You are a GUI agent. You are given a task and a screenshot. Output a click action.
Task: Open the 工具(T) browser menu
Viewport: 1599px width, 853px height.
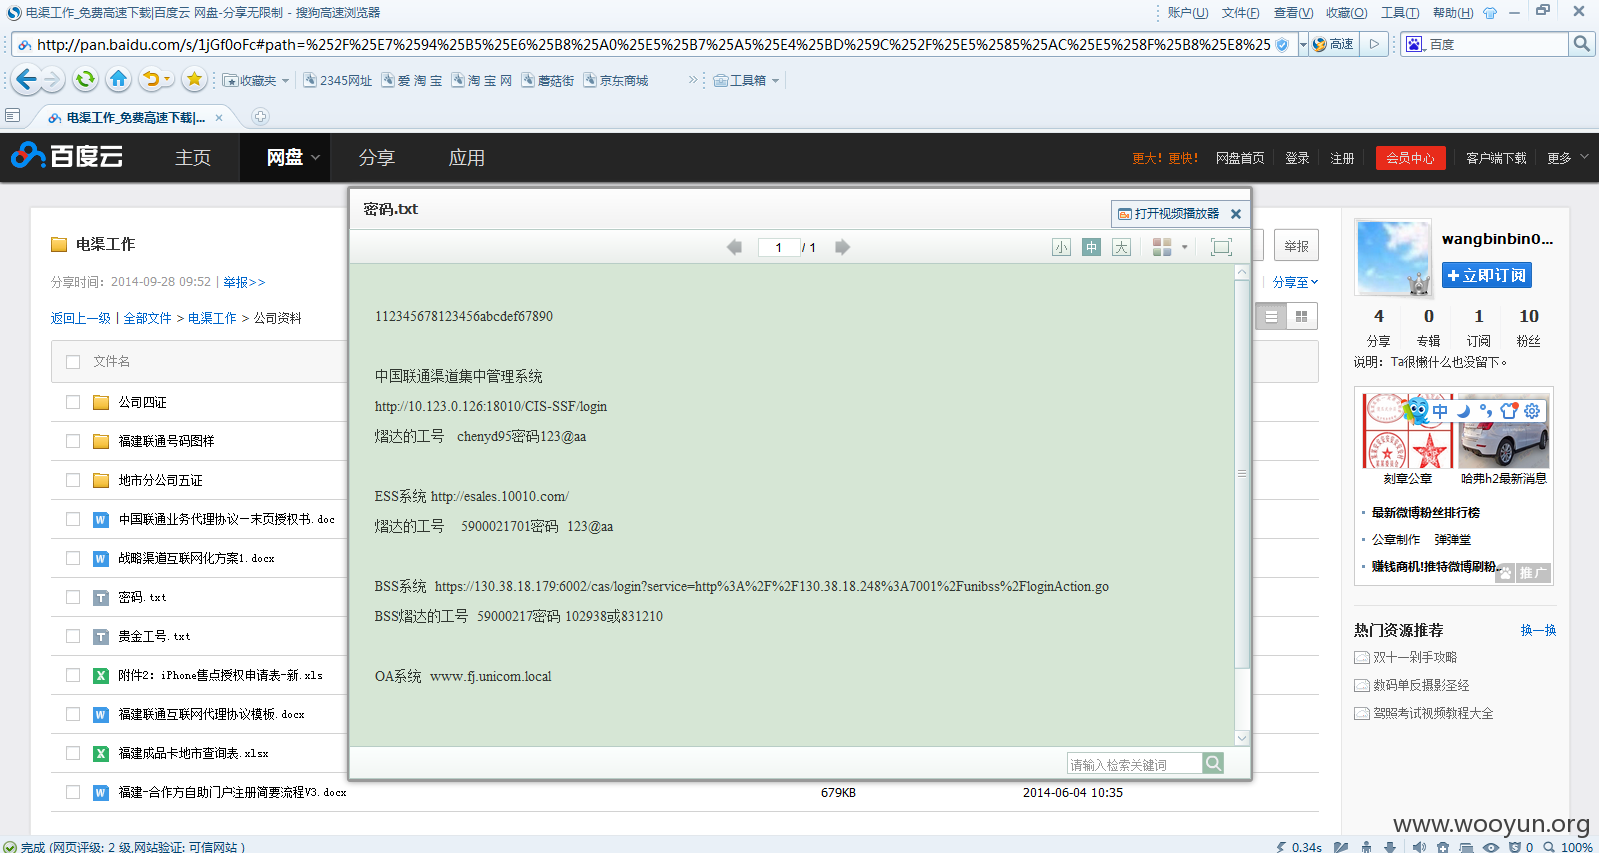(1400, 12)
